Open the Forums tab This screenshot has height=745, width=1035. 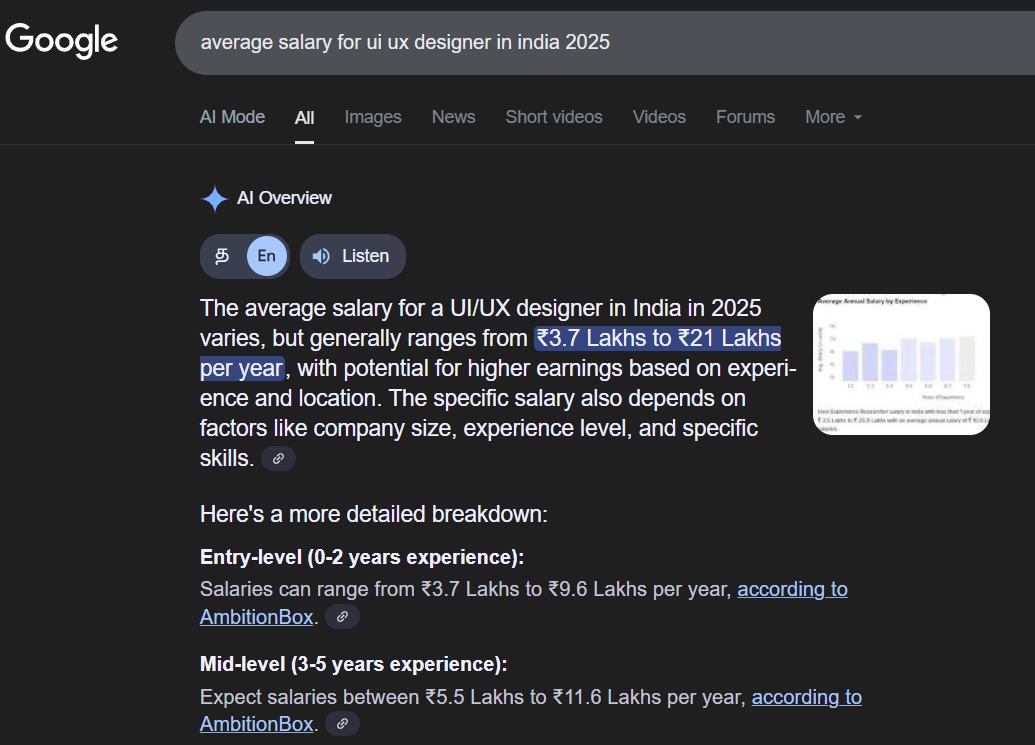click(745, 117)
